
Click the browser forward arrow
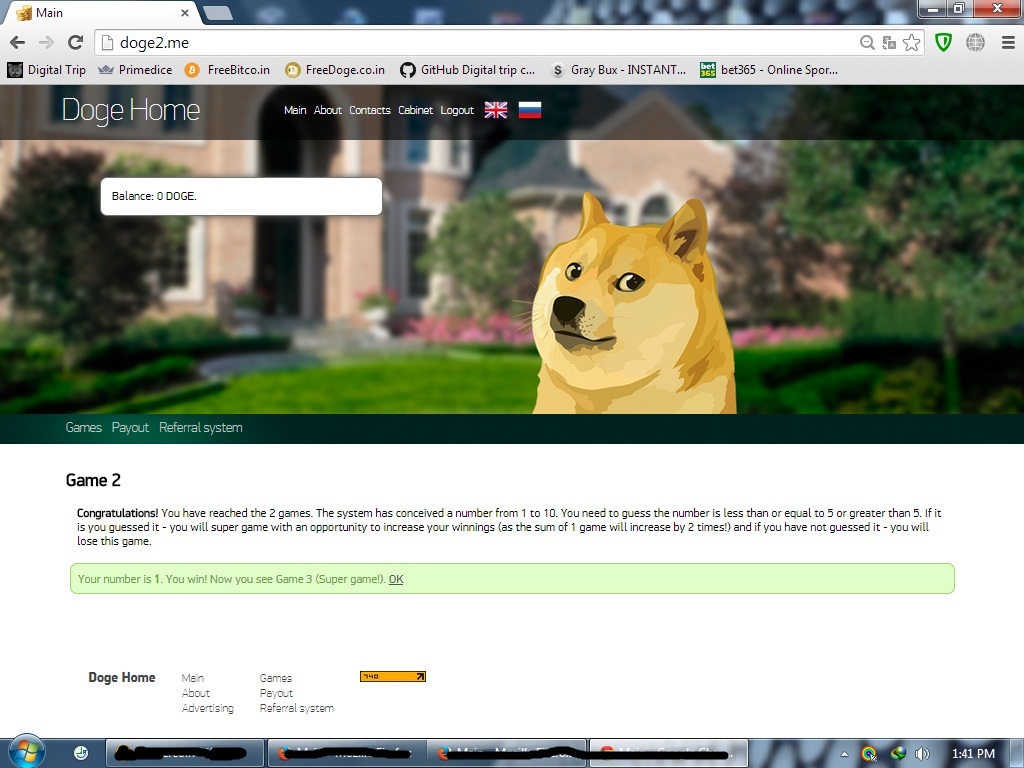[46, 42]
